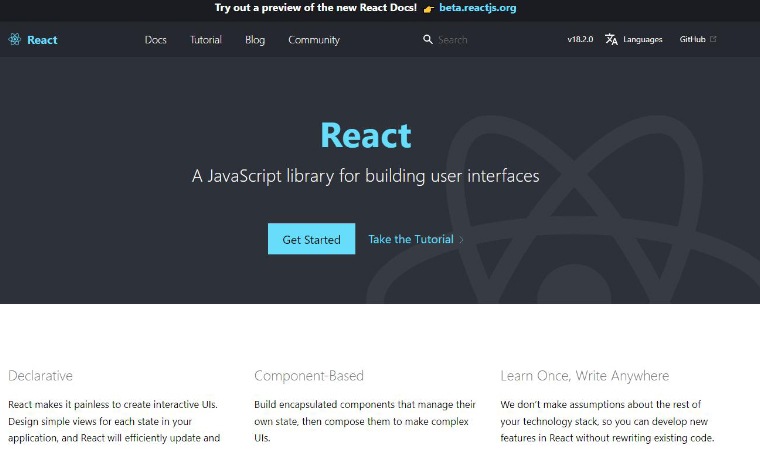The height and width of the screenshot is (449, 760).
Task: Visit the GitHub link in header
Action: [x=693, y=39]
